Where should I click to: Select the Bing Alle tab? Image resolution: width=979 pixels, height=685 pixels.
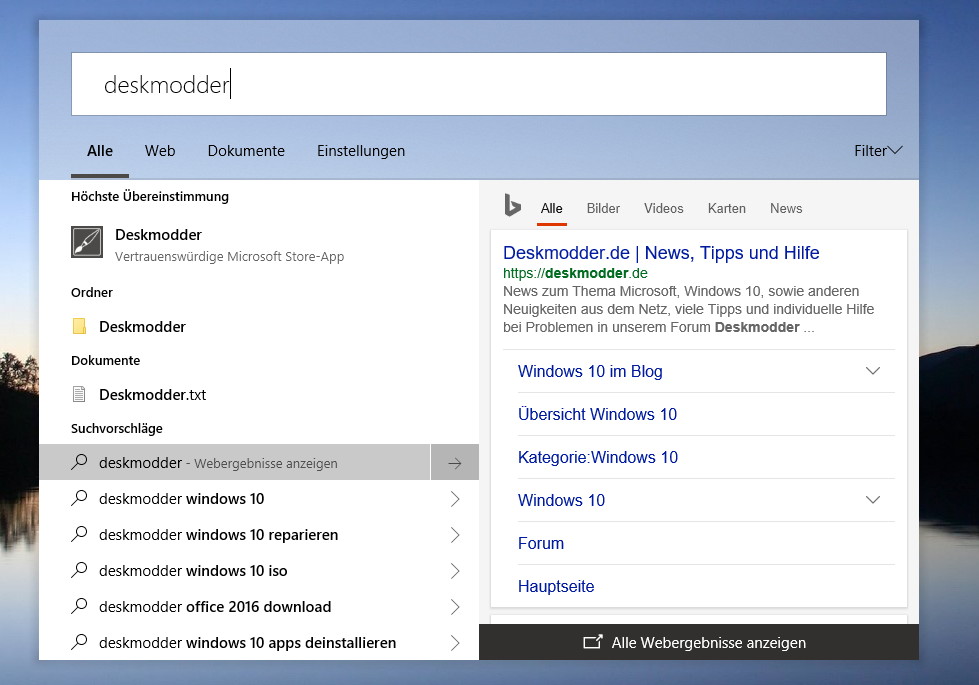coord(551,209)
